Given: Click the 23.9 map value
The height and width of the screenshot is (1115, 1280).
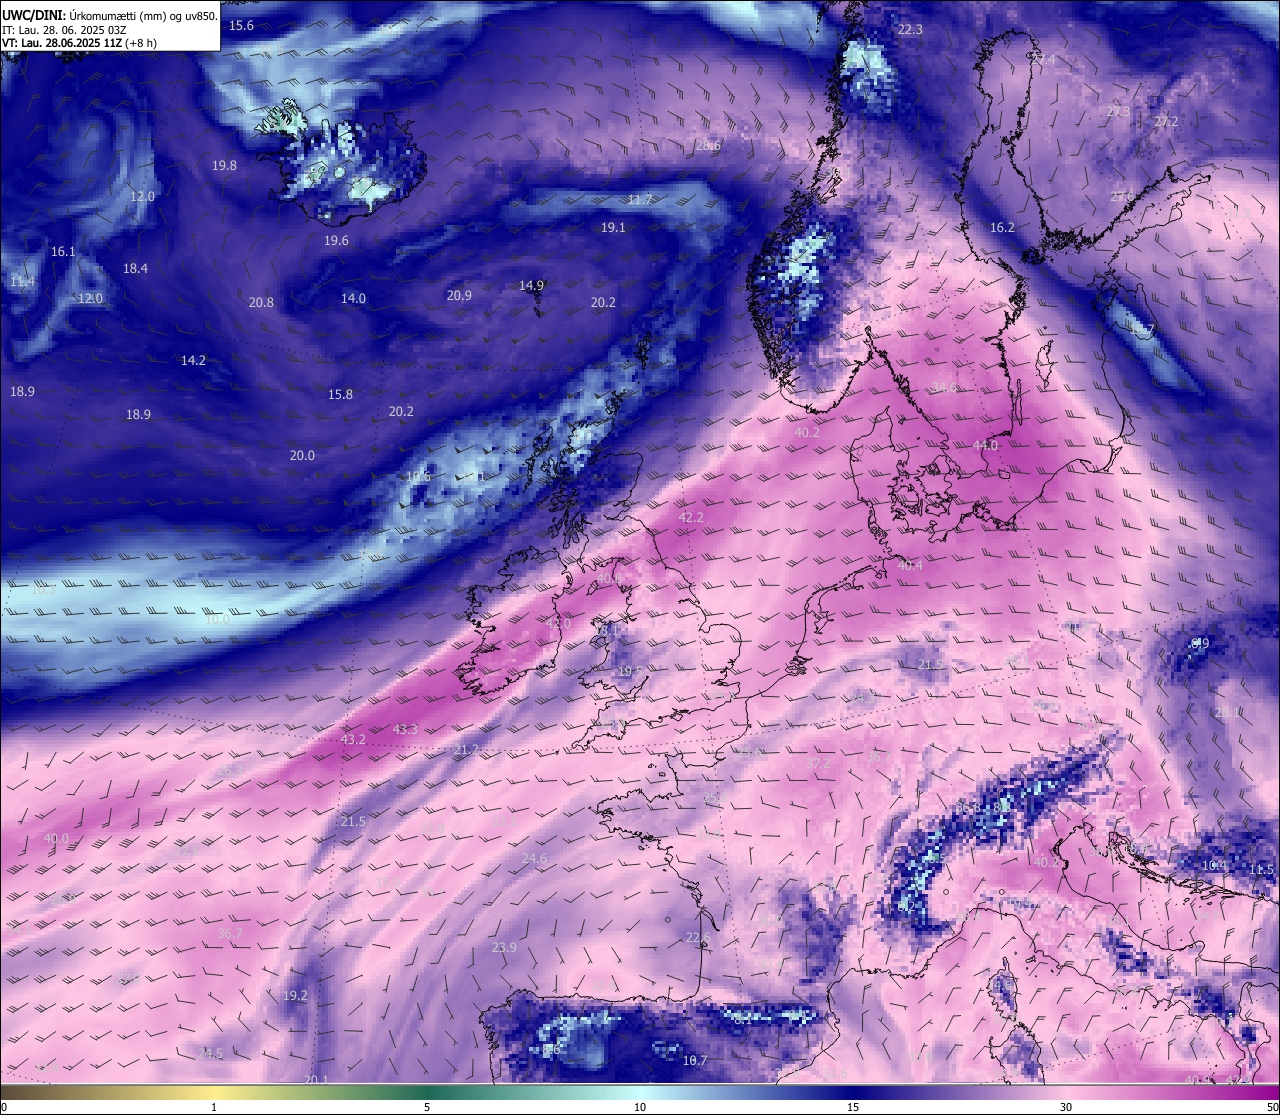Looking at the screenshot, I should pyautogui.click(x=504, y=948).
